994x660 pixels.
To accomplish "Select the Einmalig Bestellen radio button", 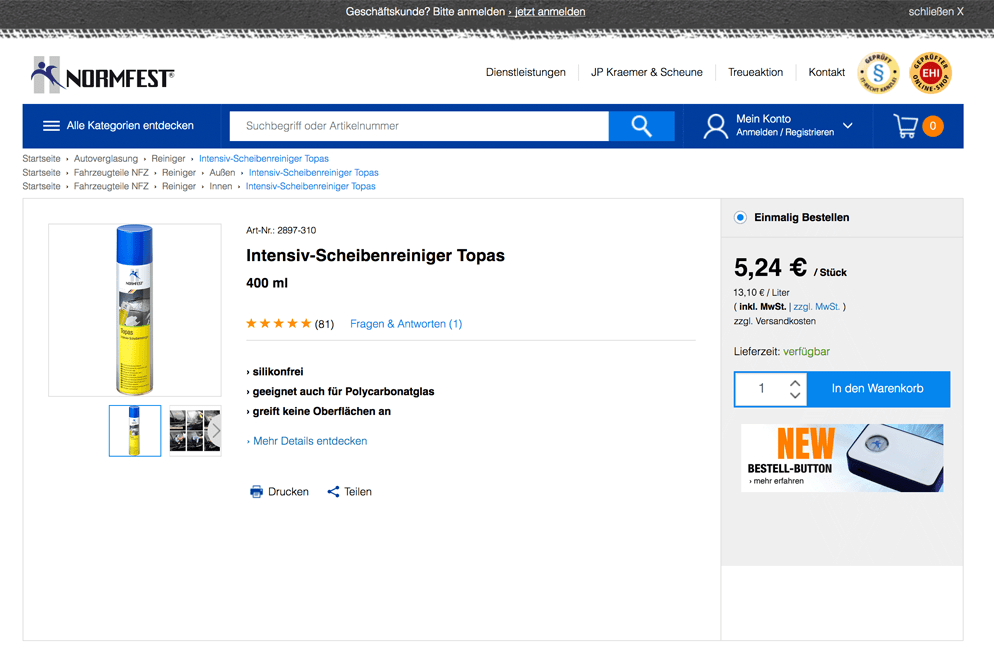I will [x=740, y=217].
